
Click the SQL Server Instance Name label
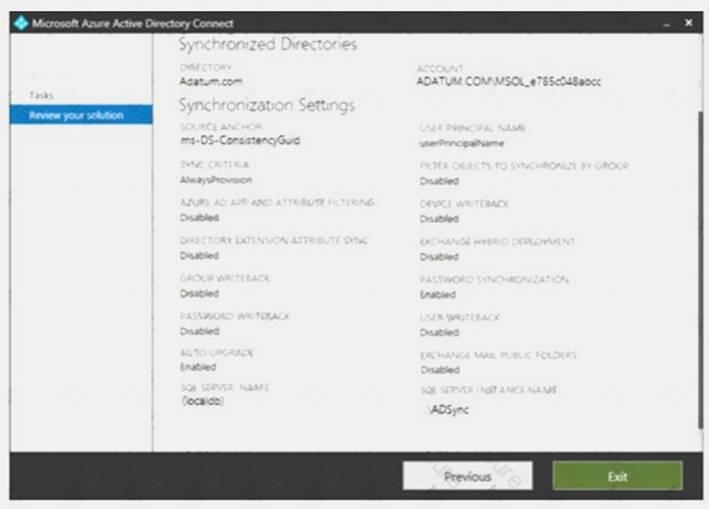click(488, 390)
